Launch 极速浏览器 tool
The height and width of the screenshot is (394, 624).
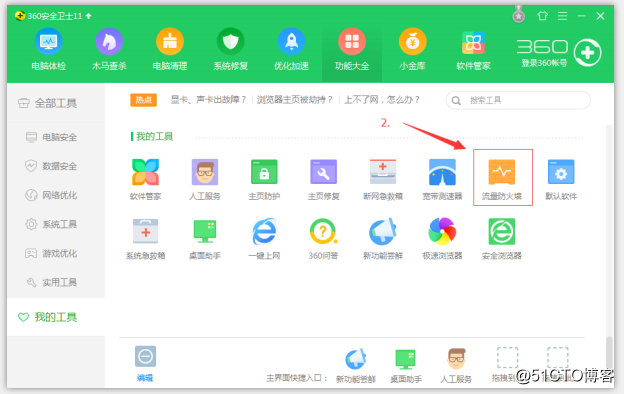click(442, 238)
